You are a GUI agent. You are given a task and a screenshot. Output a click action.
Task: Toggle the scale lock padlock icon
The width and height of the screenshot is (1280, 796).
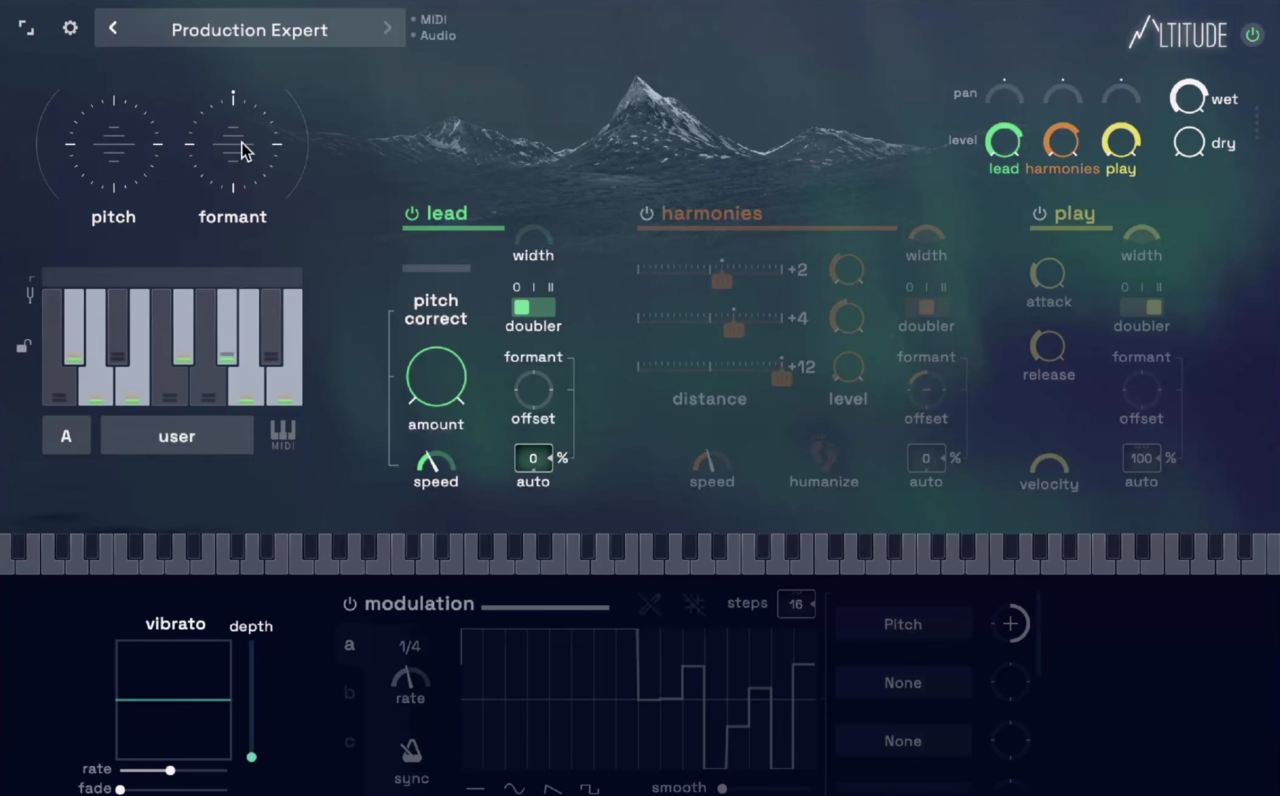[23, 346]
